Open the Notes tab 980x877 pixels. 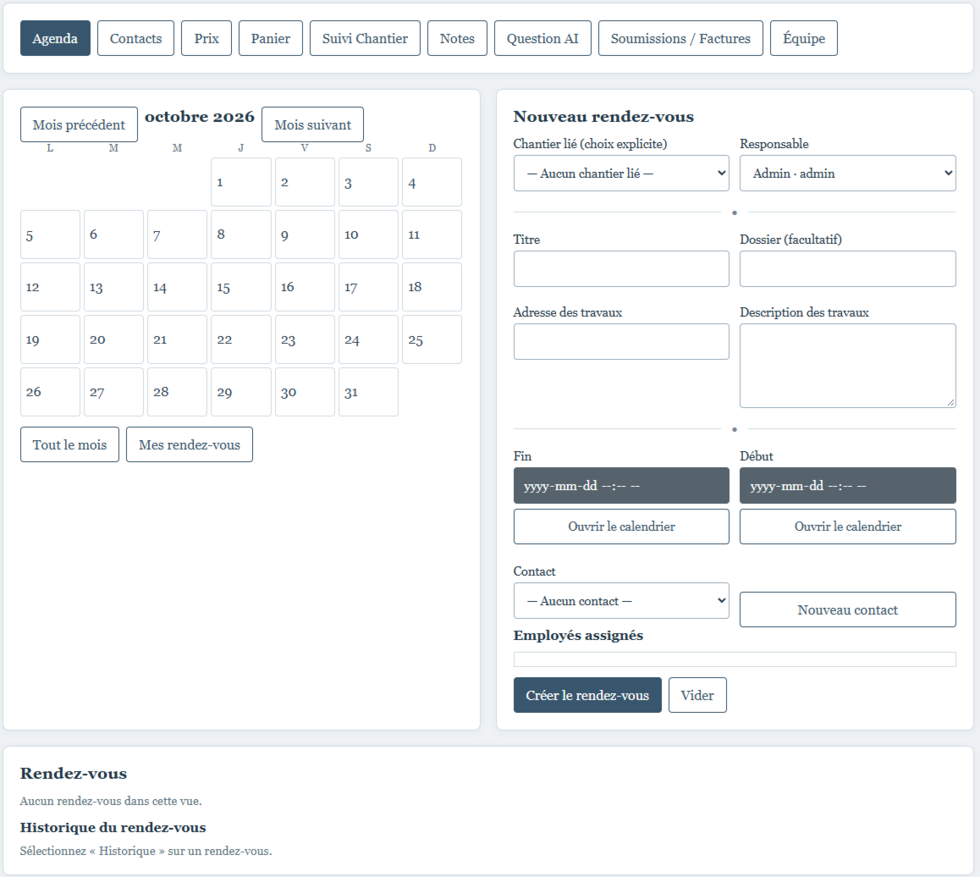tap(457, 38)
